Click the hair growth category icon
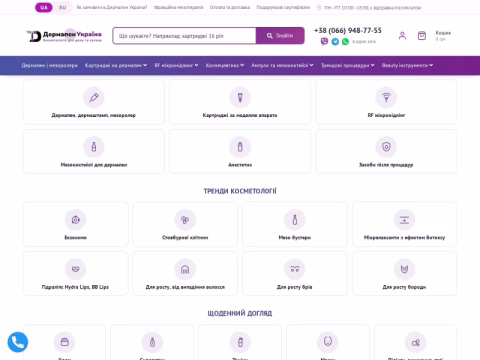The image size is (480, 360). (x=185, y=269)
